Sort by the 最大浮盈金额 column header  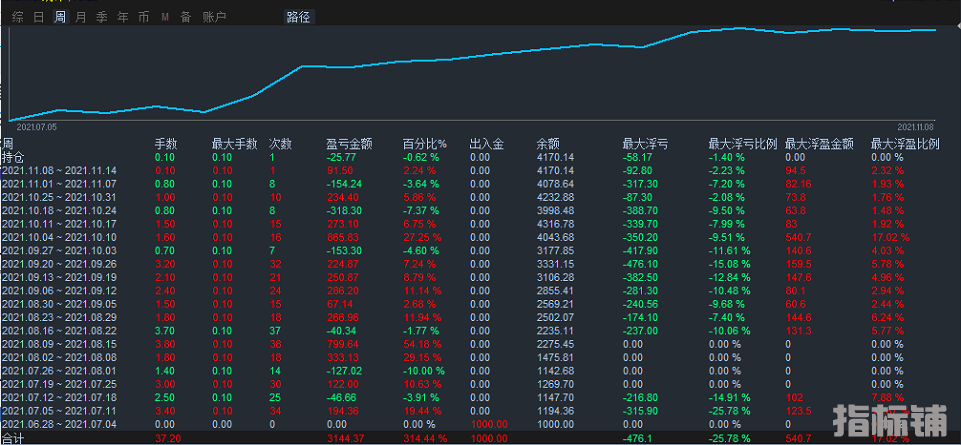coord(819,144)
